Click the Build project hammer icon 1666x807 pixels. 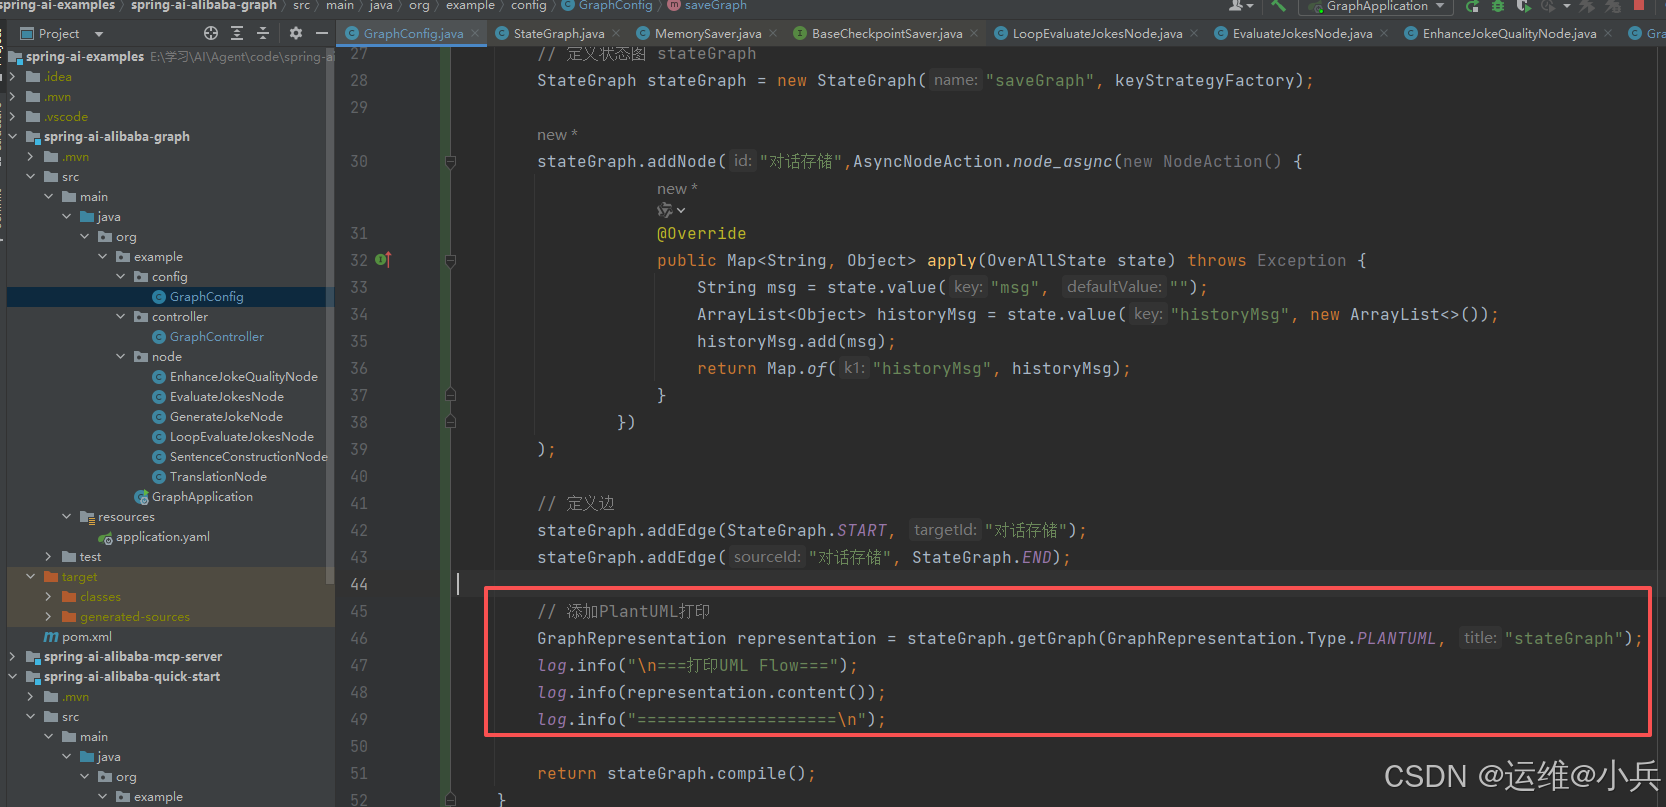(x=1278, y=6)
